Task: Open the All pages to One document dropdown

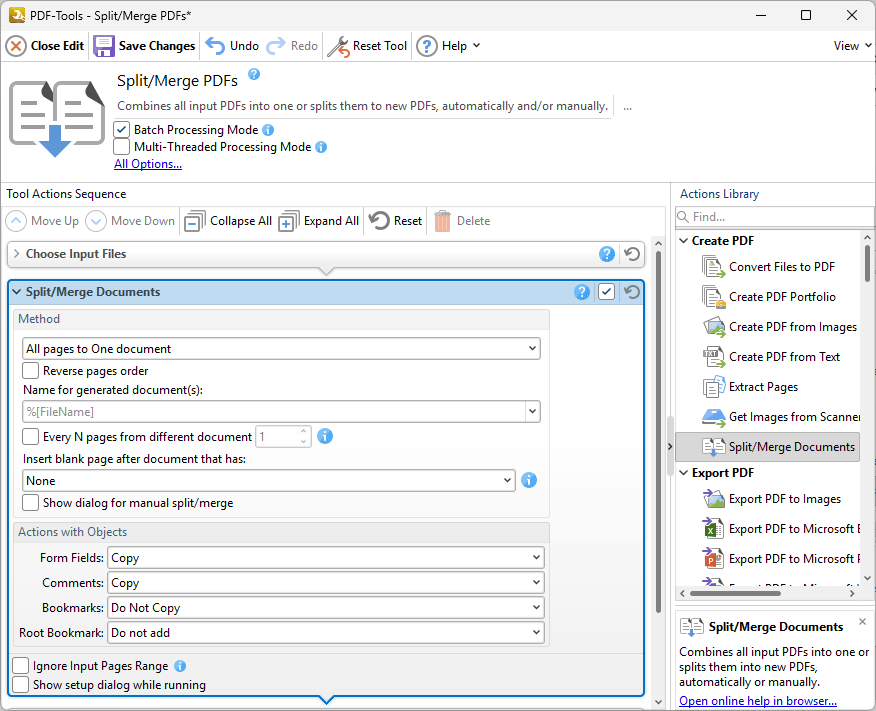Action: point(282,349)
